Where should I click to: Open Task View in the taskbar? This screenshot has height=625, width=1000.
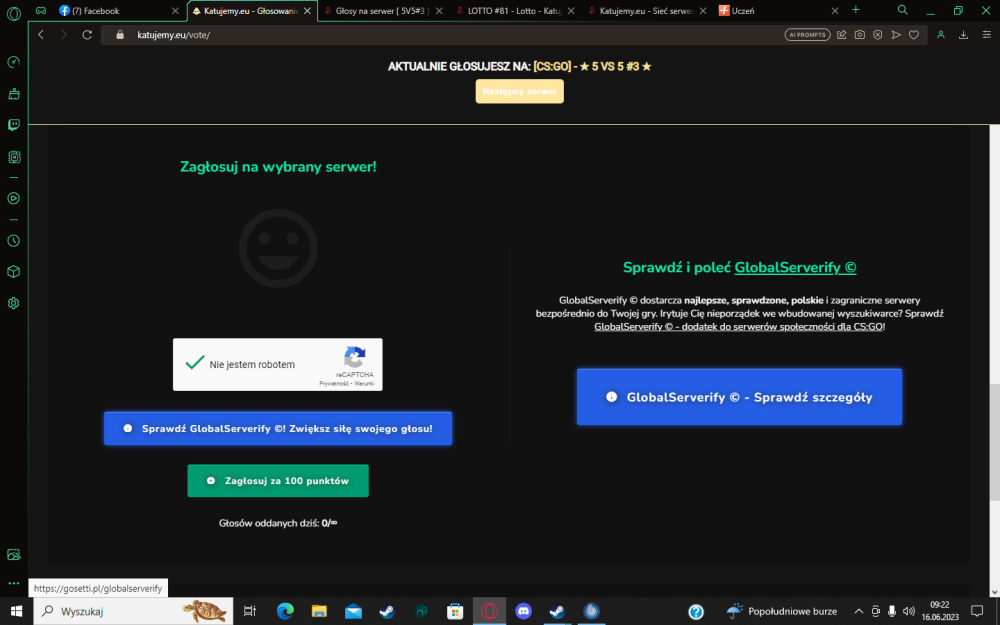[250, 611]
